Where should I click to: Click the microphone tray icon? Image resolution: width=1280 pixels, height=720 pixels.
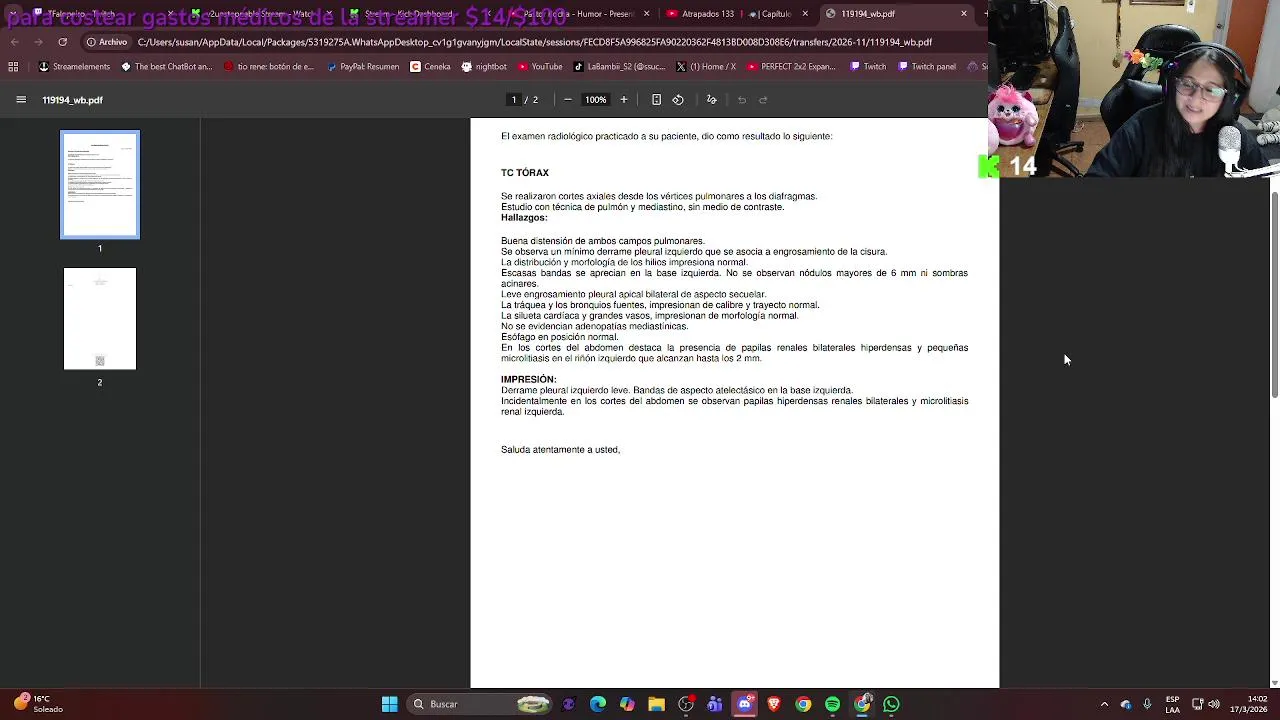point(1147,704)
